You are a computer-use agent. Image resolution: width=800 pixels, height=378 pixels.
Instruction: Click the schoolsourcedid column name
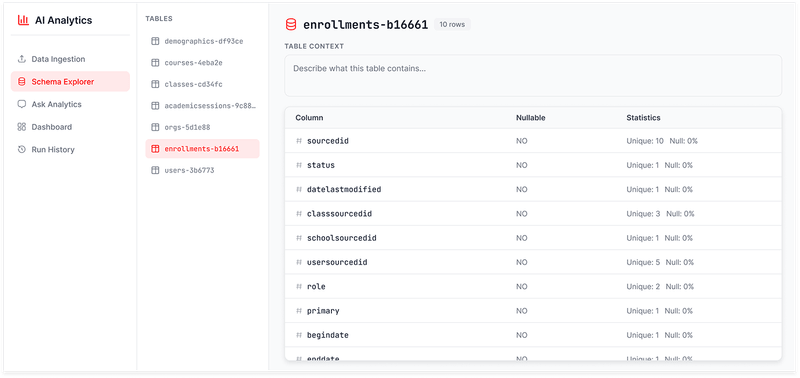342,238
